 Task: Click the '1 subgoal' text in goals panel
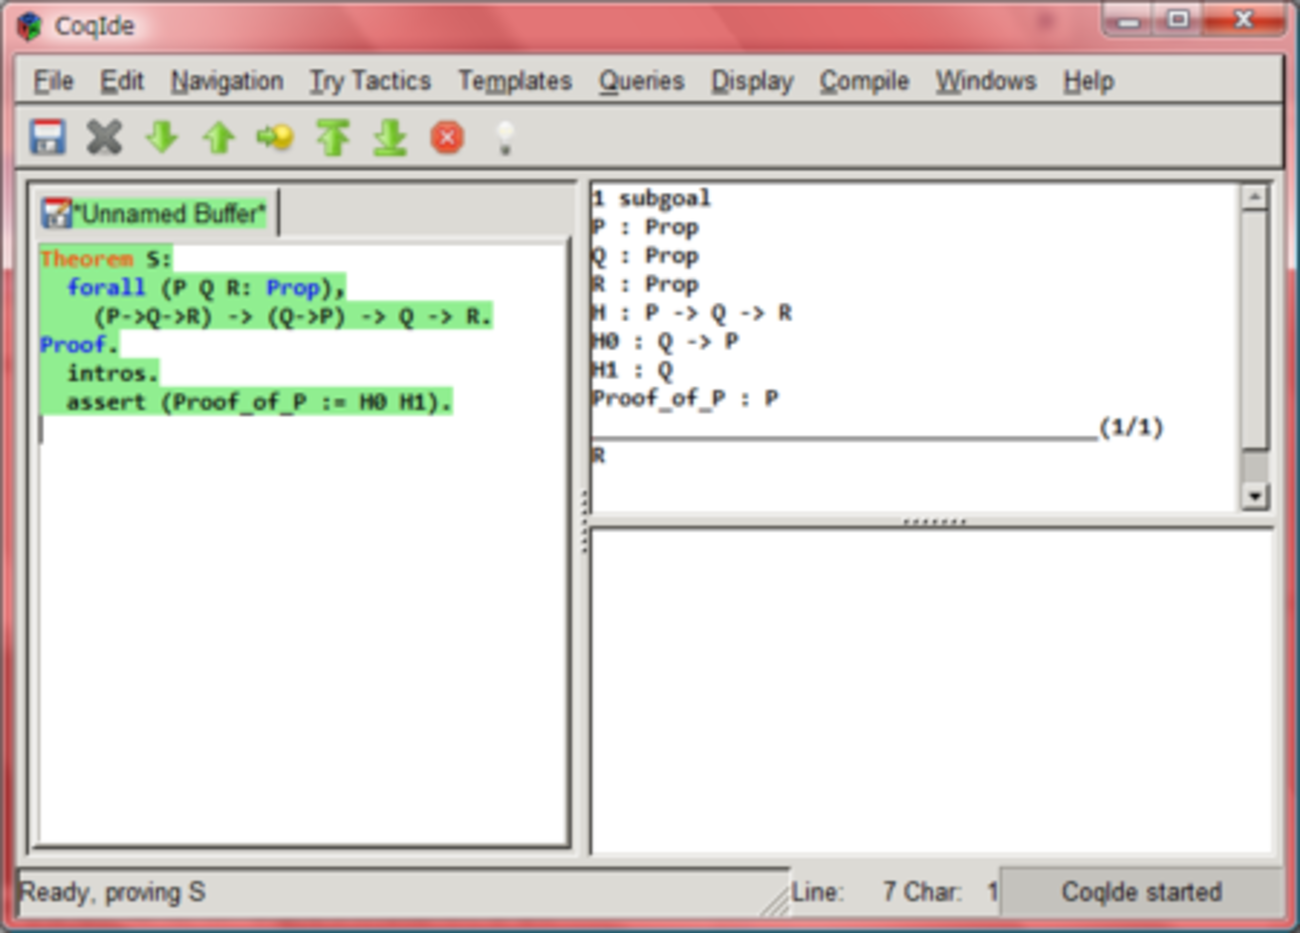(x=652, y=198)
